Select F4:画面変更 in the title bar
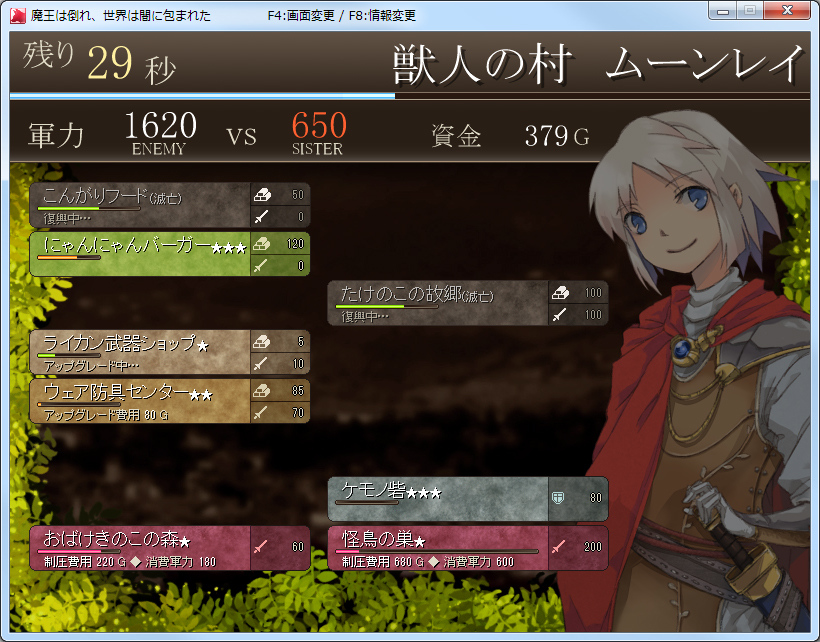Image resolution: width=820 pixels, height=642 pixels. tap(299, 14)
